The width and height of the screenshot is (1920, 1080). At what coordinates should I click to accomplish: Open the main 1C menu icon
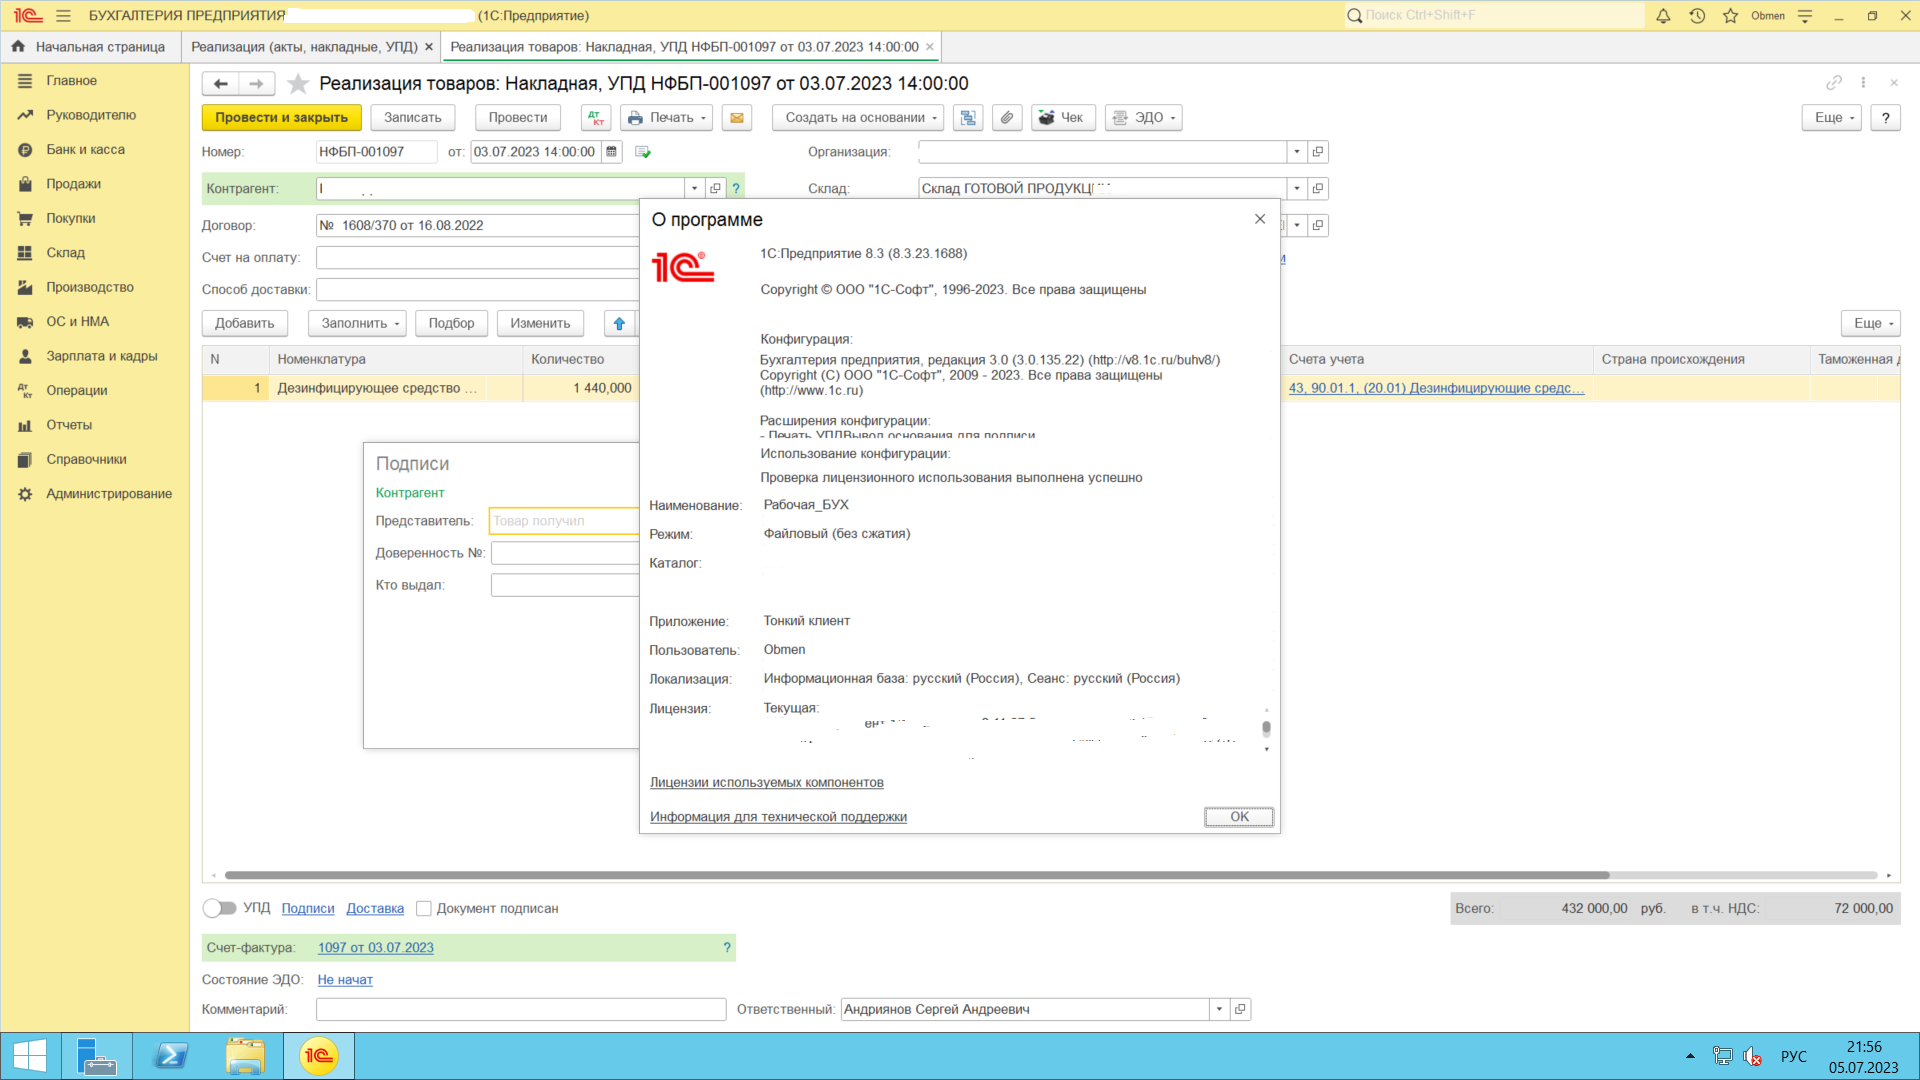tap(28, 16)
